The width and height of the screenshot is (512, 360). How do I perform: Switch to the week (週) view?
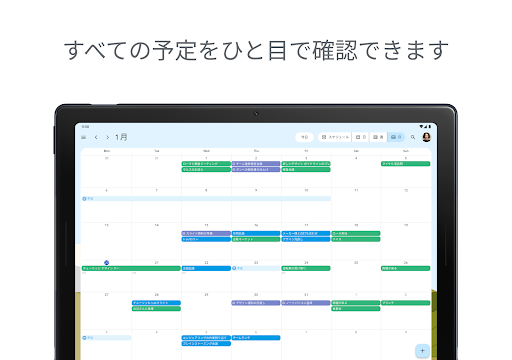pyautogui.click(x=378, y=137)
